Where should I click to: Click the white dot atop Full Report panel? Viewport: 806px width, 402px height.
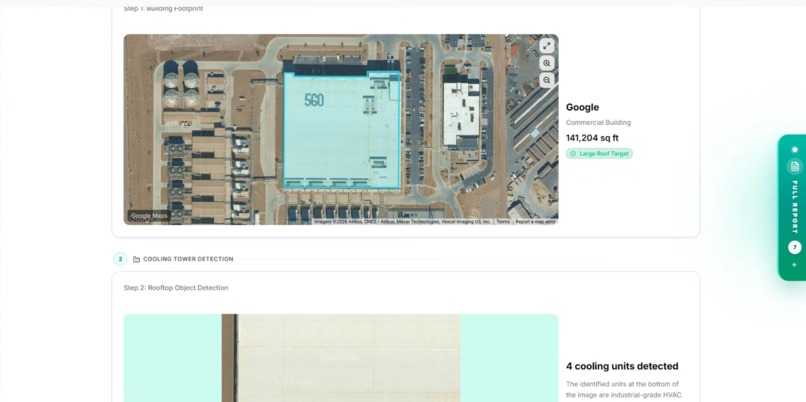(795, 150)
